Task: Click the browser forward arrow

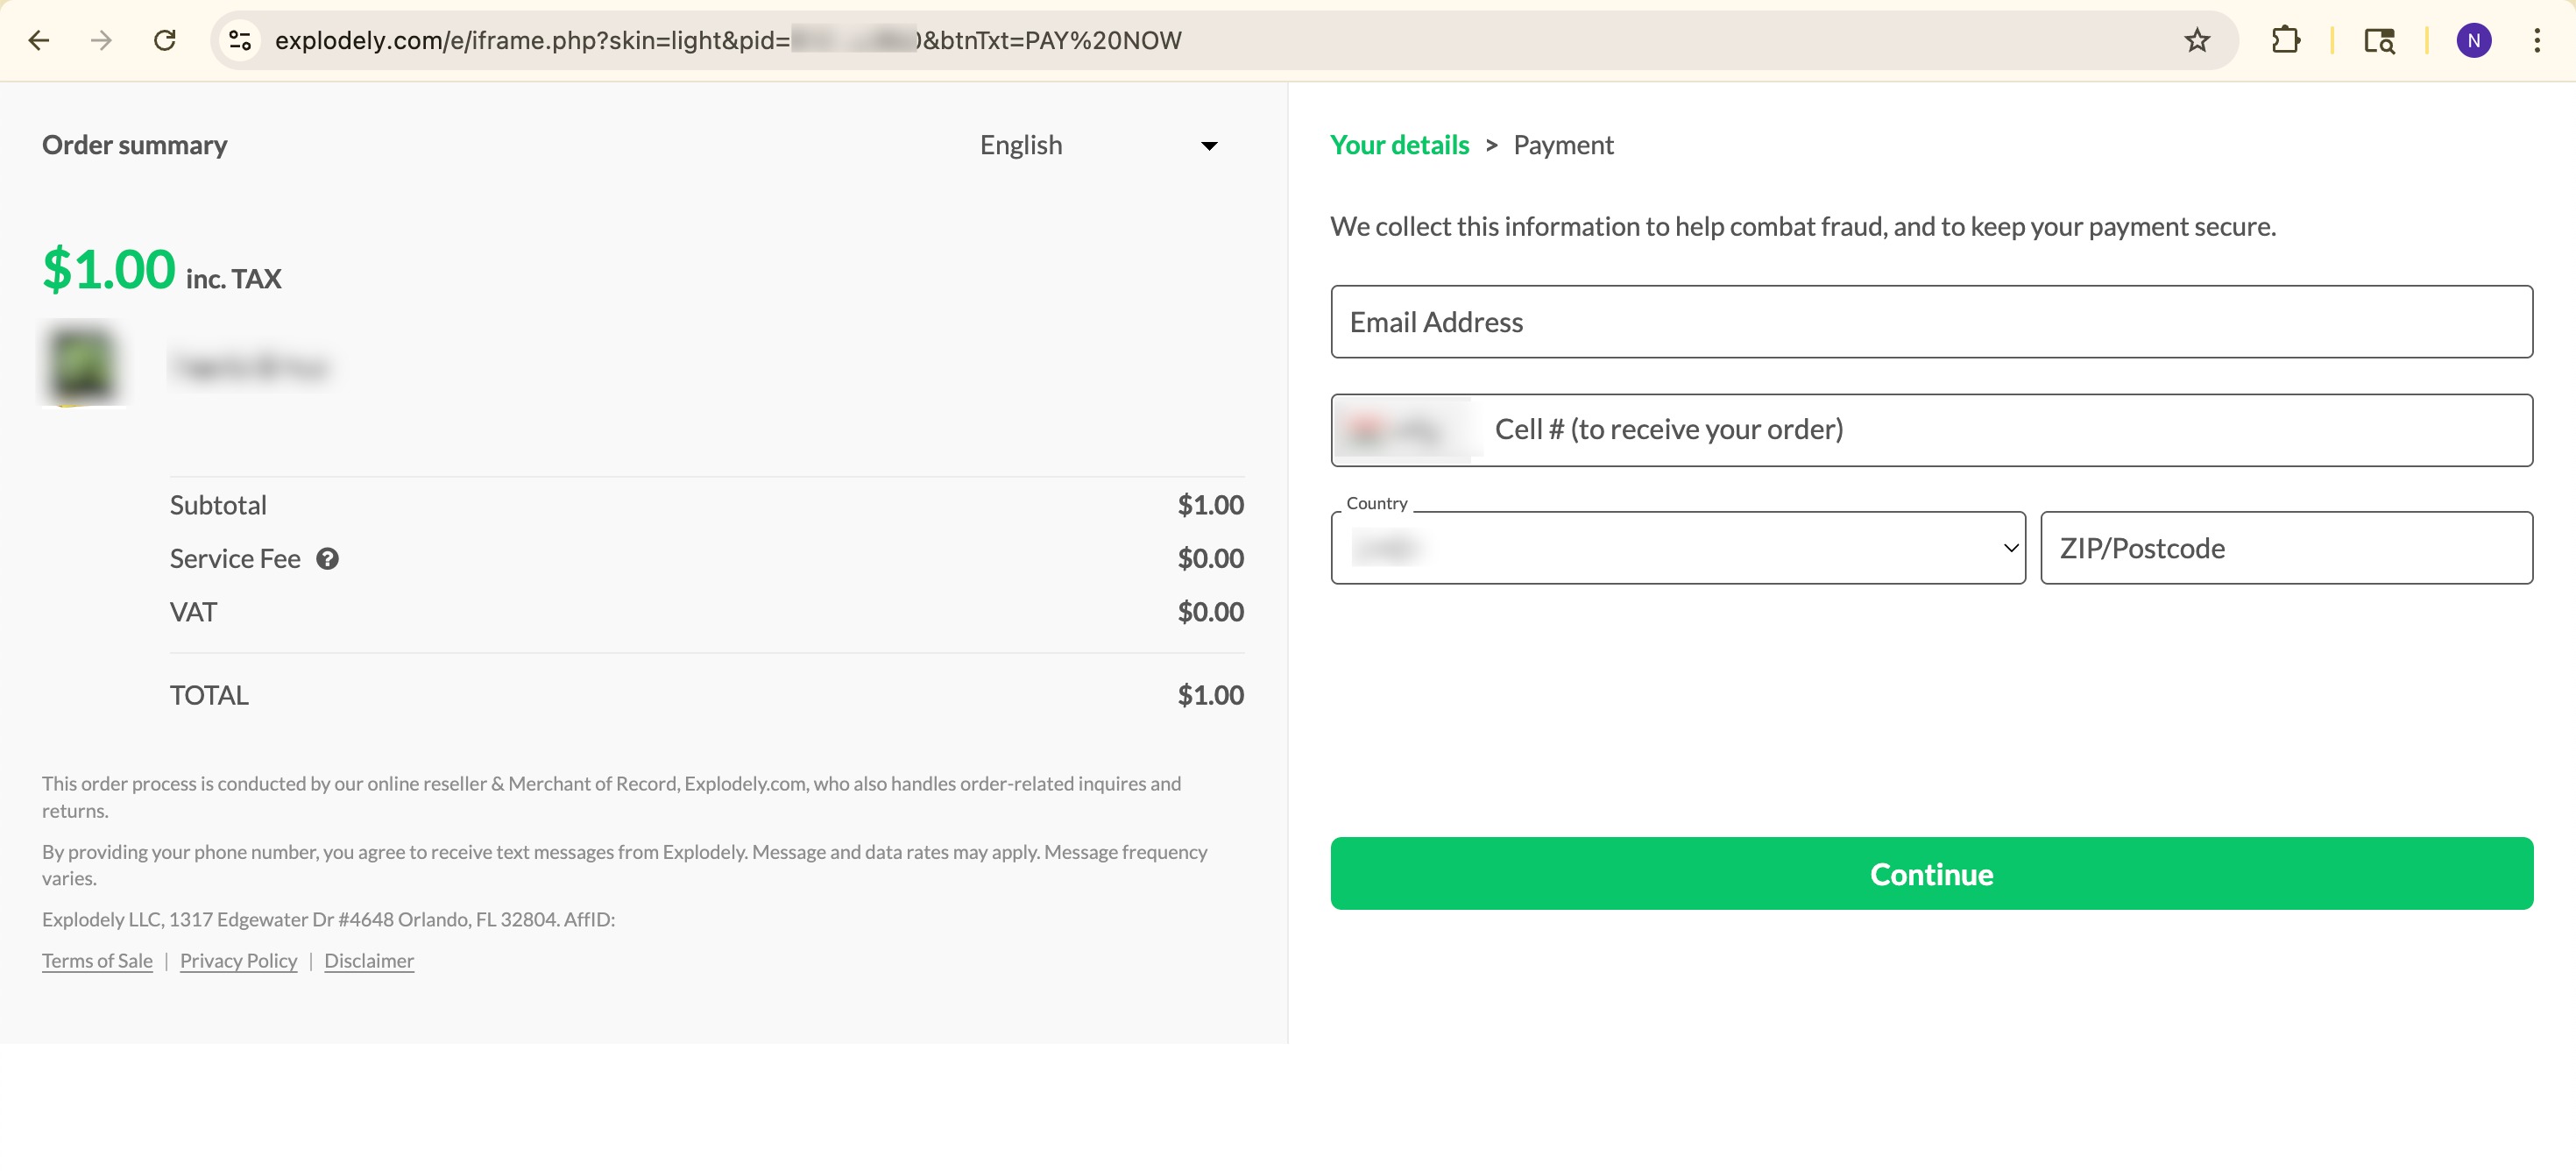Action: pyautogui.click(x=101, y=40)
